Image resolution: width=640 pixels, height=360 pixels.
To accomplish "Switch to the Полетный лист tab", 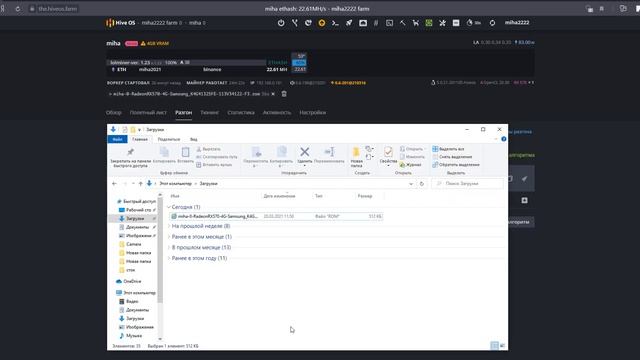I will (148, 112).
